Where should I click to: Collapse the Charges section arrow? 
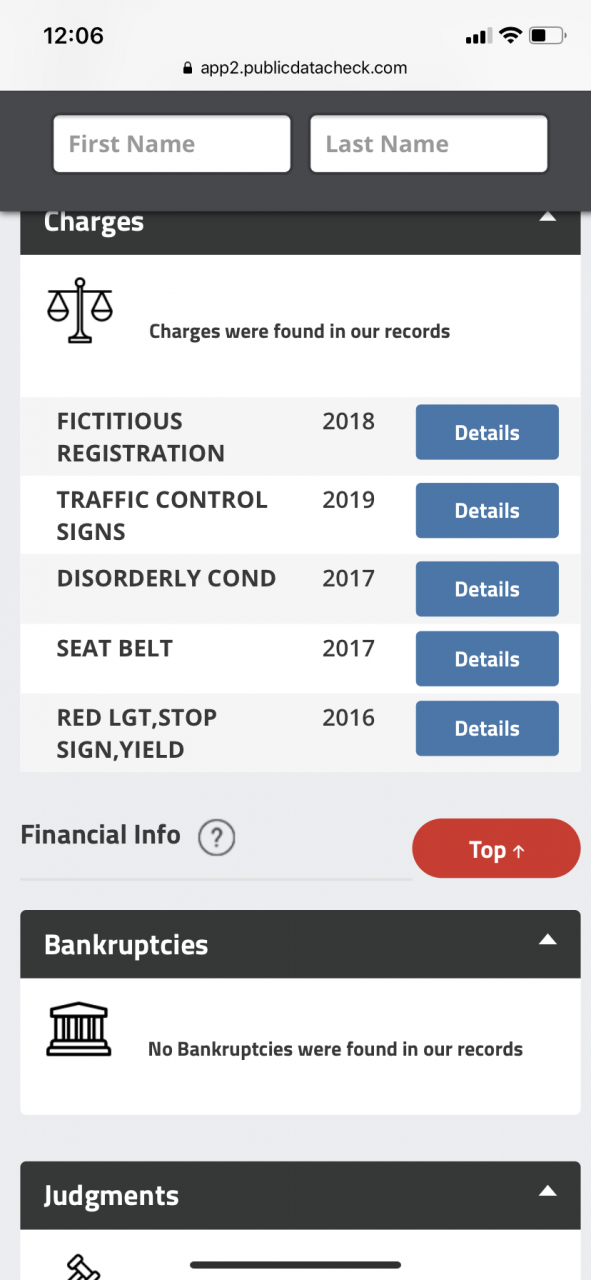[x=547, y=216]
